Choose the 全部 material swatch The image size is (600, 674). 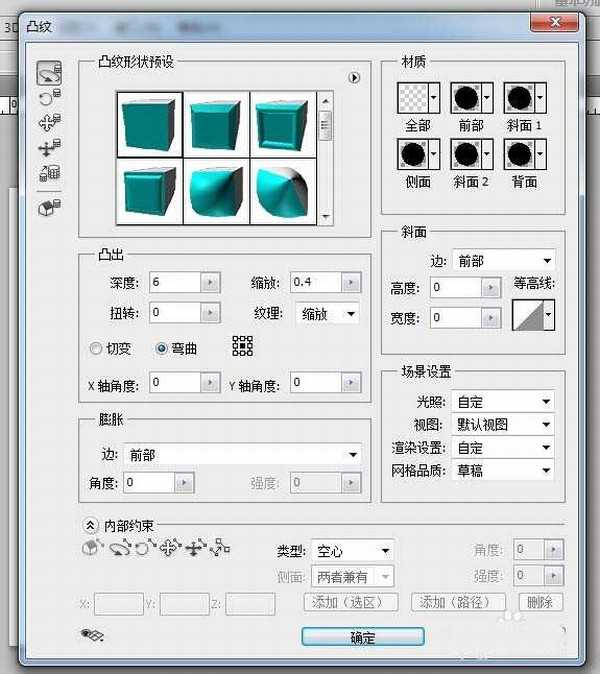click(418, 98)
